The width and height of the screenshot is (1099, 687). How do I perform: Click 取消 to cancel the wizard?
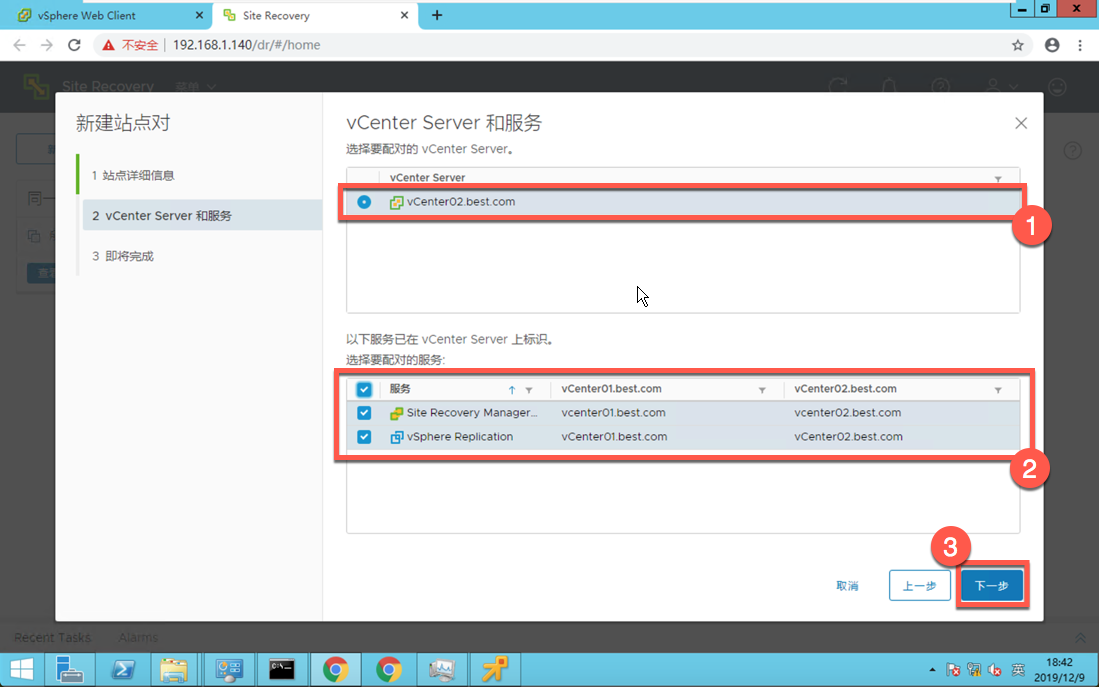coord(847,585)
